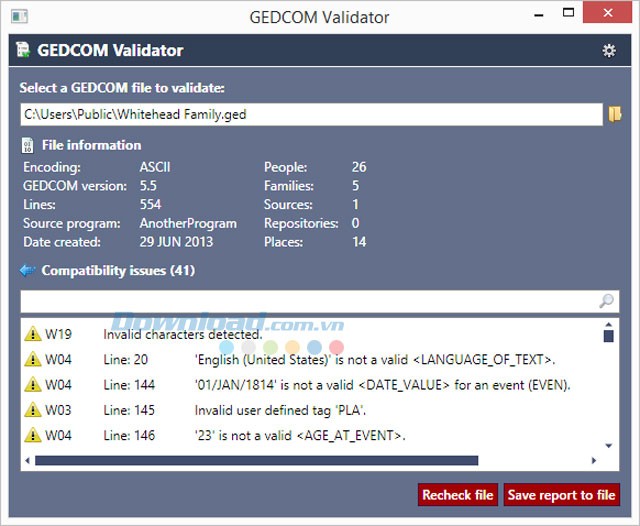Select the '01/JAN/1814' DATE_VALUE warning
Viewport: 640px width, 526px height.
click(382, 385)
